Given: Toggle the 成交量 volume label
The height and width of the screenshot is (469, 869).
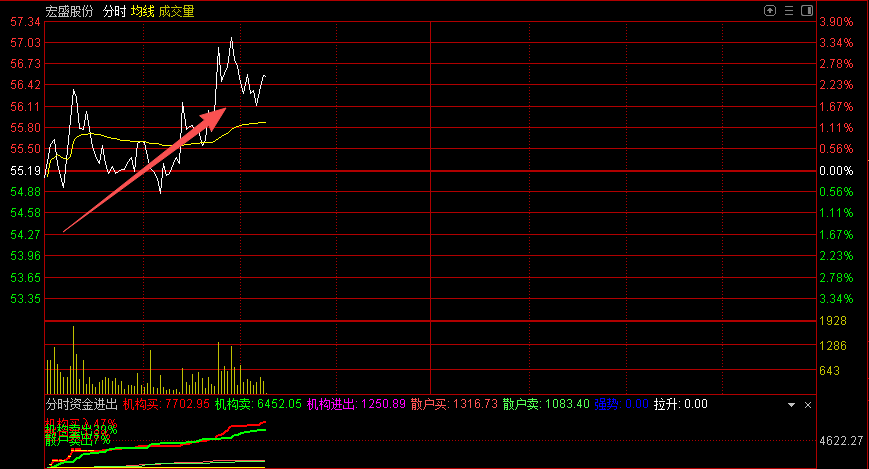Looking at the screenshot, I should 177,11.
